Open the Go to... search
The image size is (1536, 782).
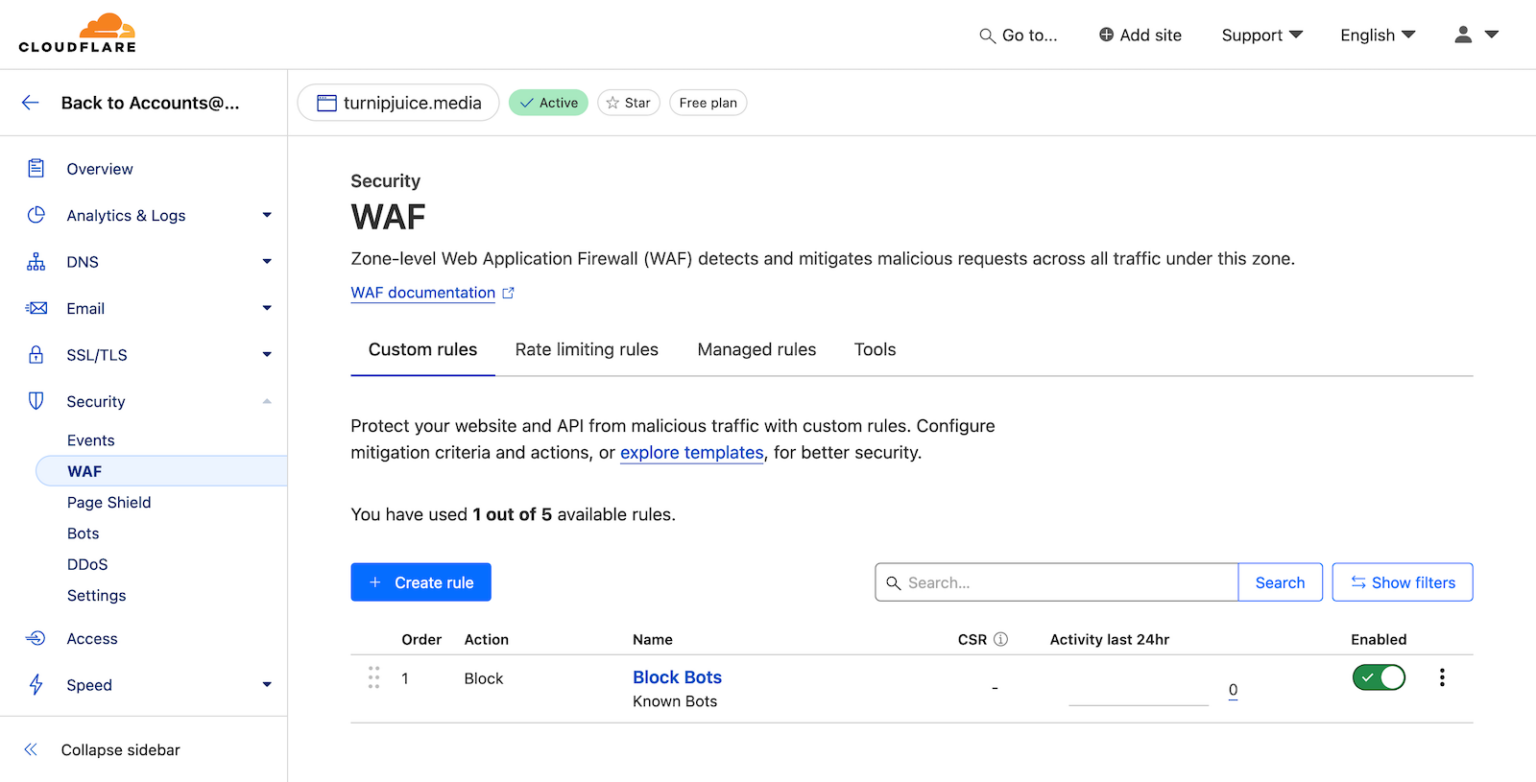pyautogui.click(x=1018, y=35)
